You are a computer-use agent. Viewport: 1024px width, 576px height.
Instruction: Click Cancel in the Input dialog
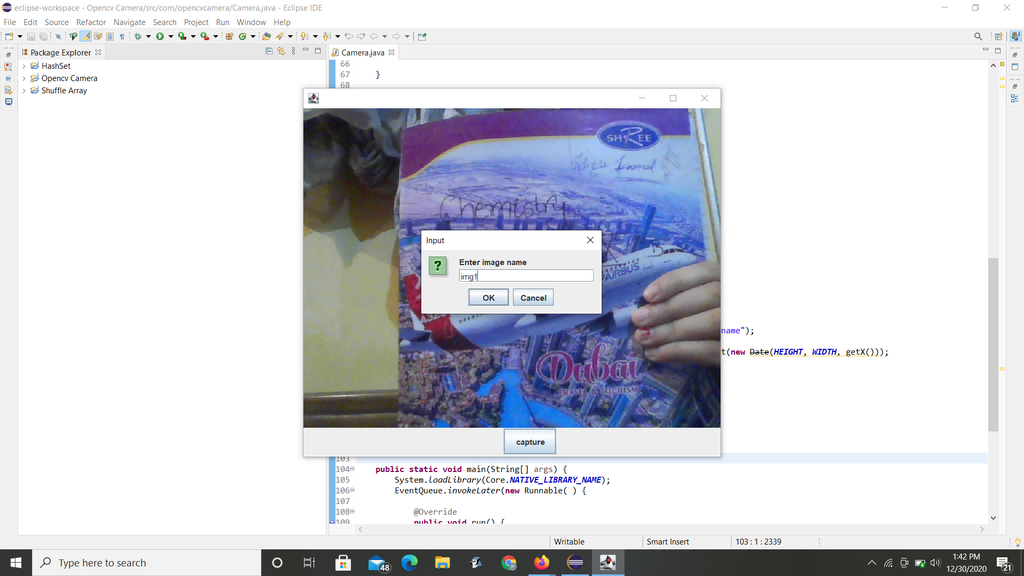tap(534, 298)
